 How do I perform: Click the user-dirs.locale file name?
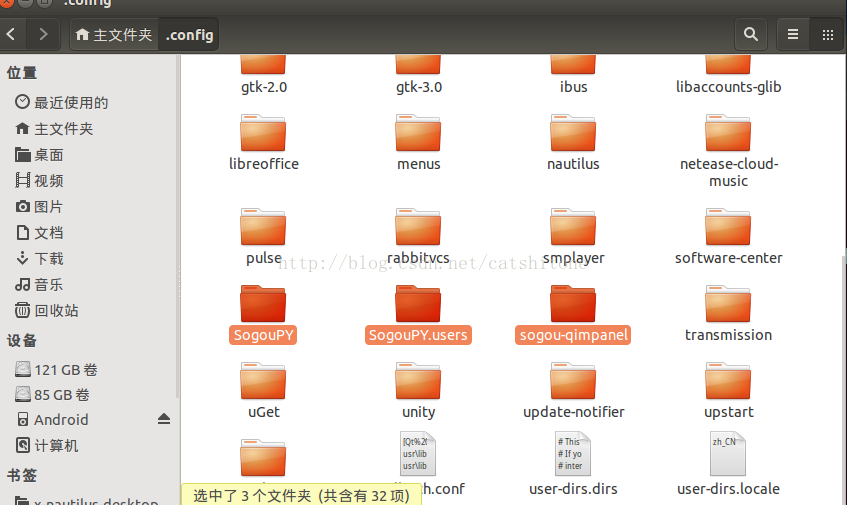click(x=728, y=489)
